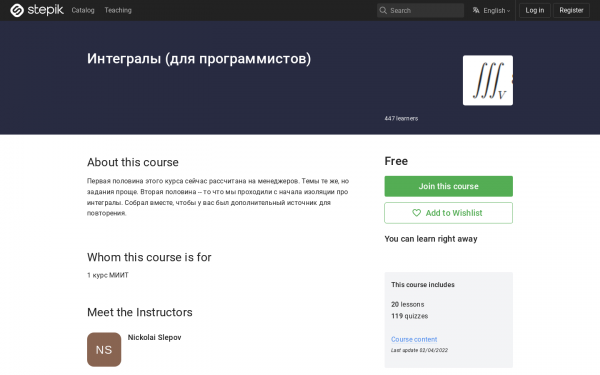The image size is (600, 375).
Task: Click the 1 курс МИИТ text
Action: coord(108,275)
